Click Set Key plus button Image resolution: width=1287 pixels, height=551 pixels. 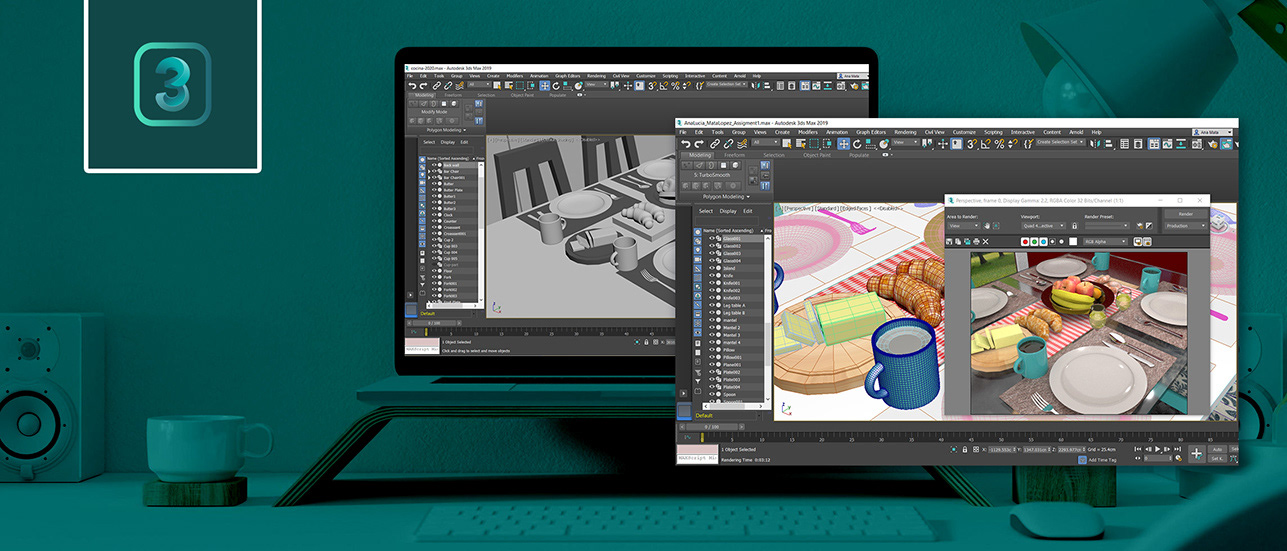click(x=1197, y=454)
